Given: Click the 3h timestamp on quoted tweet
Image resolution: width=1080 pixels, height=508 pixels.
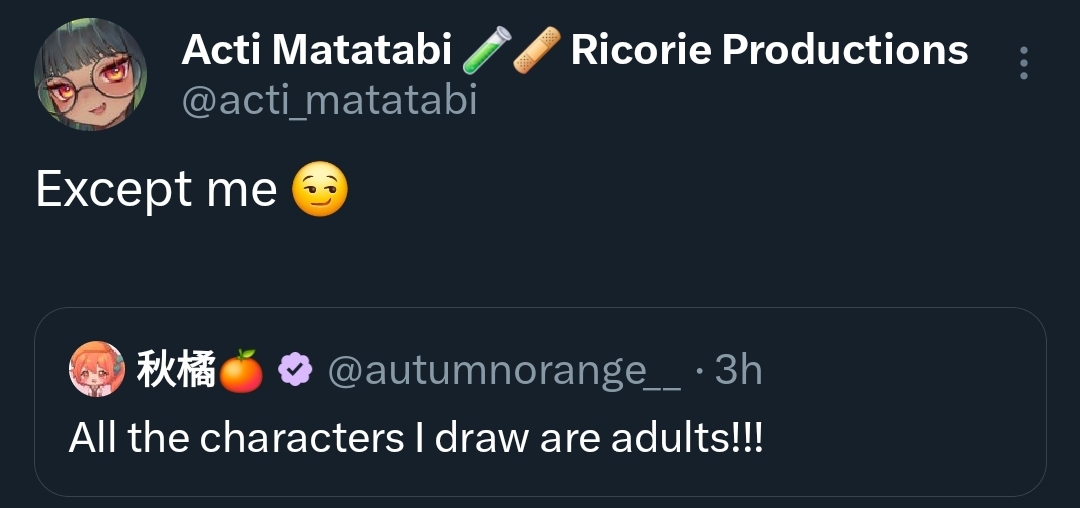Looking at the screenshot, I should (x=738, y=371).
